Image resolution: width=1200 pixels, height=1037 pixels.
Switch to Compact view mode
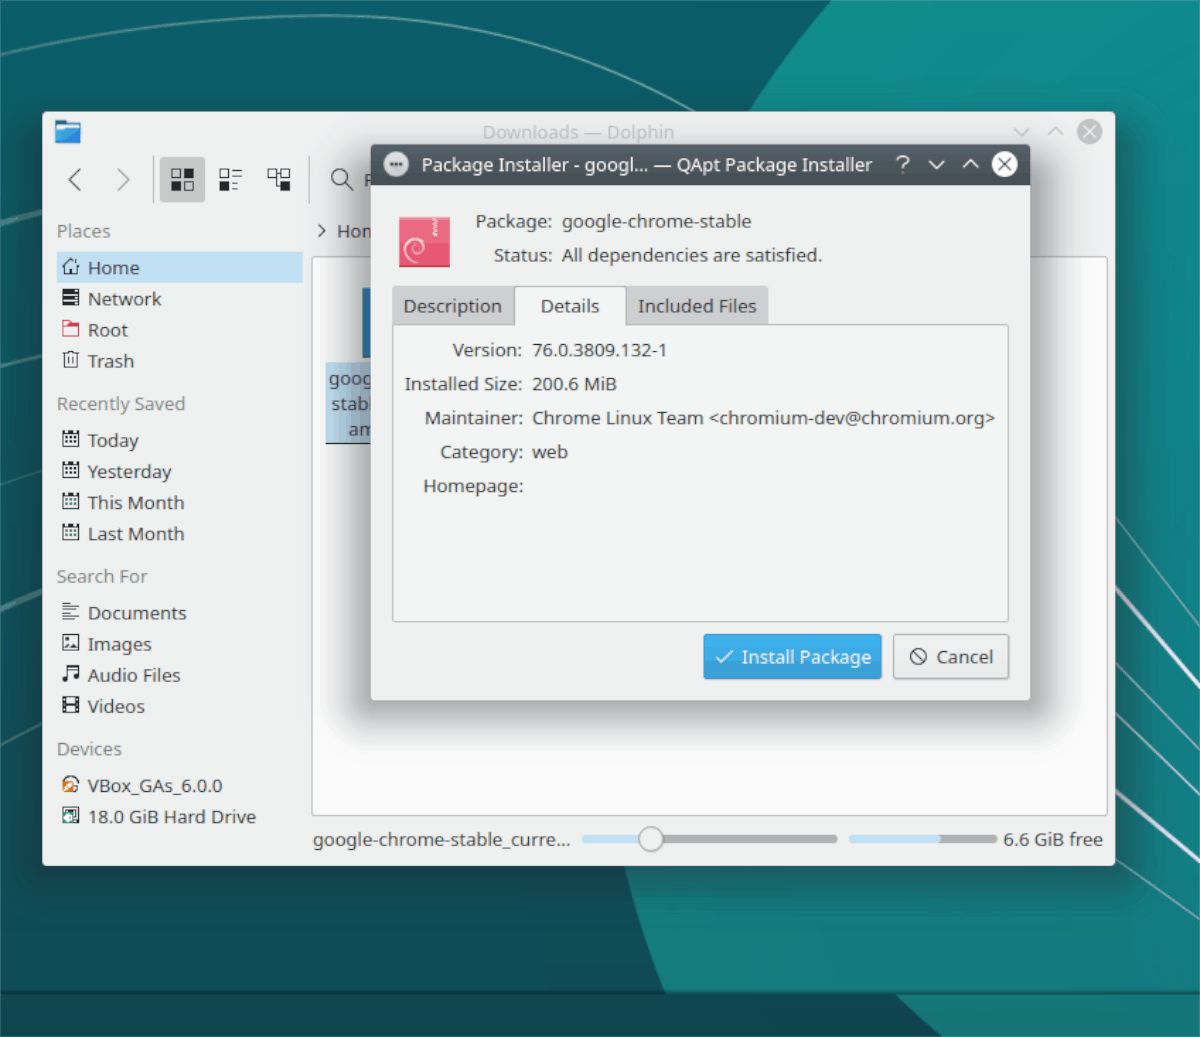click(x=230, y=180)
